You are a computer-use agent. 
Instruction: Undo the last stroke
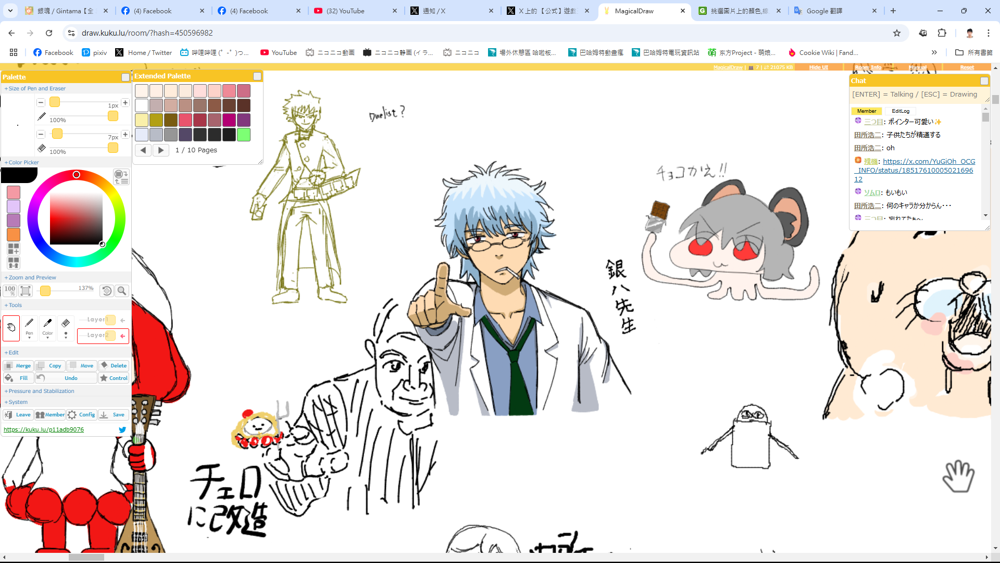click(x=66, y=377)
